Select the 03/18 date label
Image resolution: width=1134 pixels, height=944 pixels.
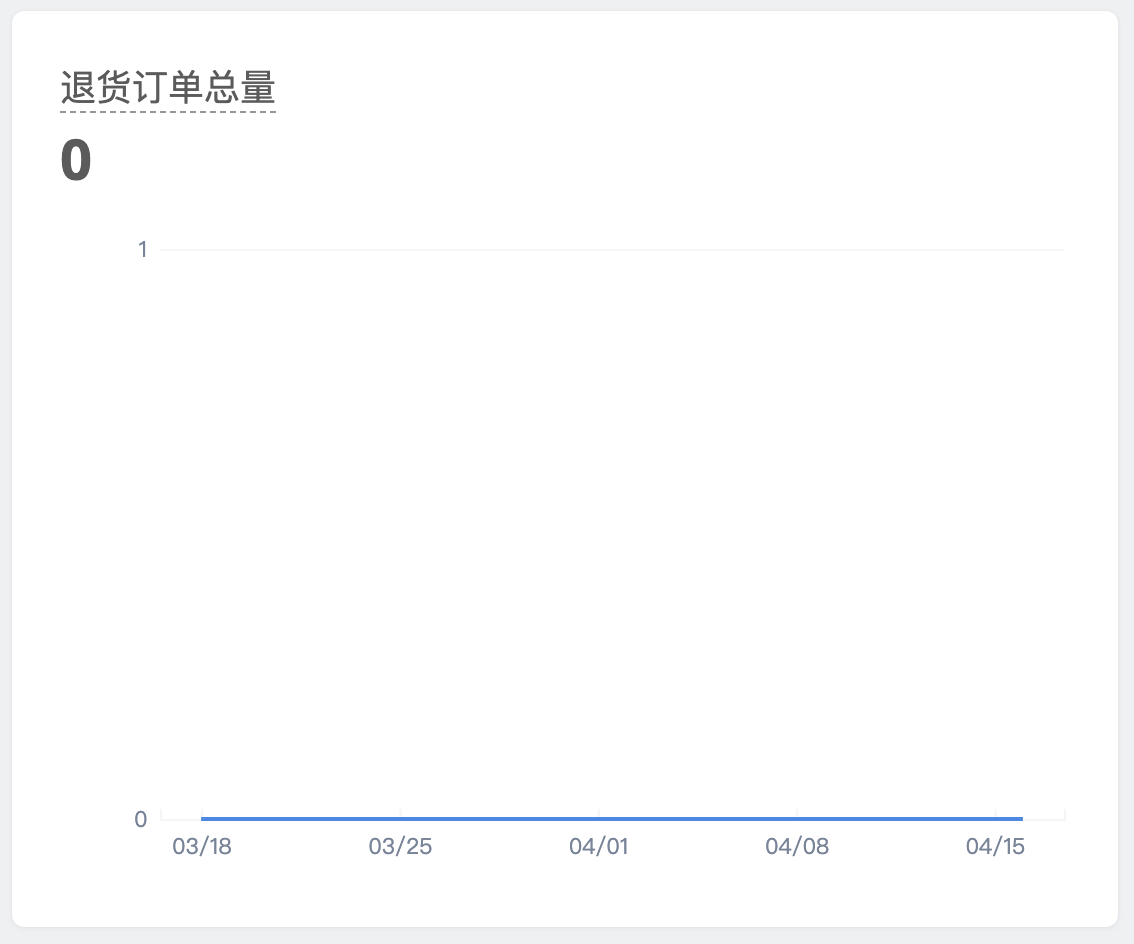tap(202, 846)
